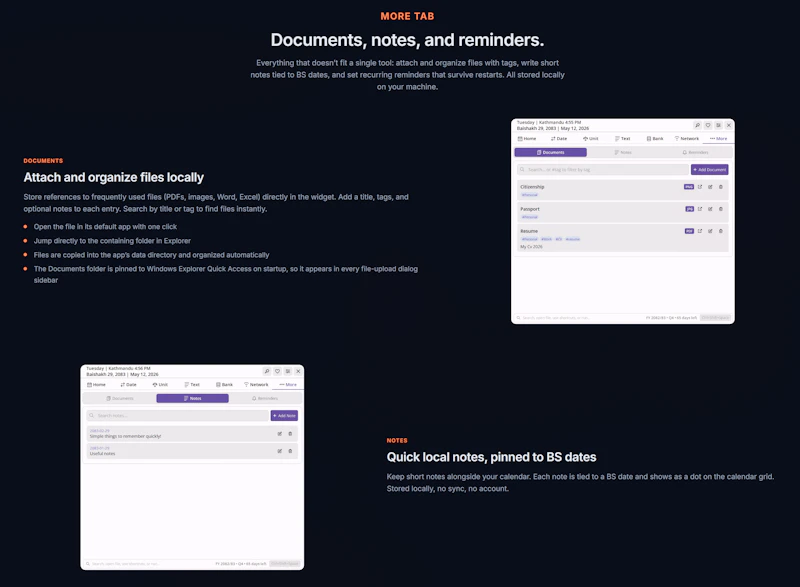Screen dimensions: 800x587
Task: Open Date tab in Notes widget
Action: (129, 385)
